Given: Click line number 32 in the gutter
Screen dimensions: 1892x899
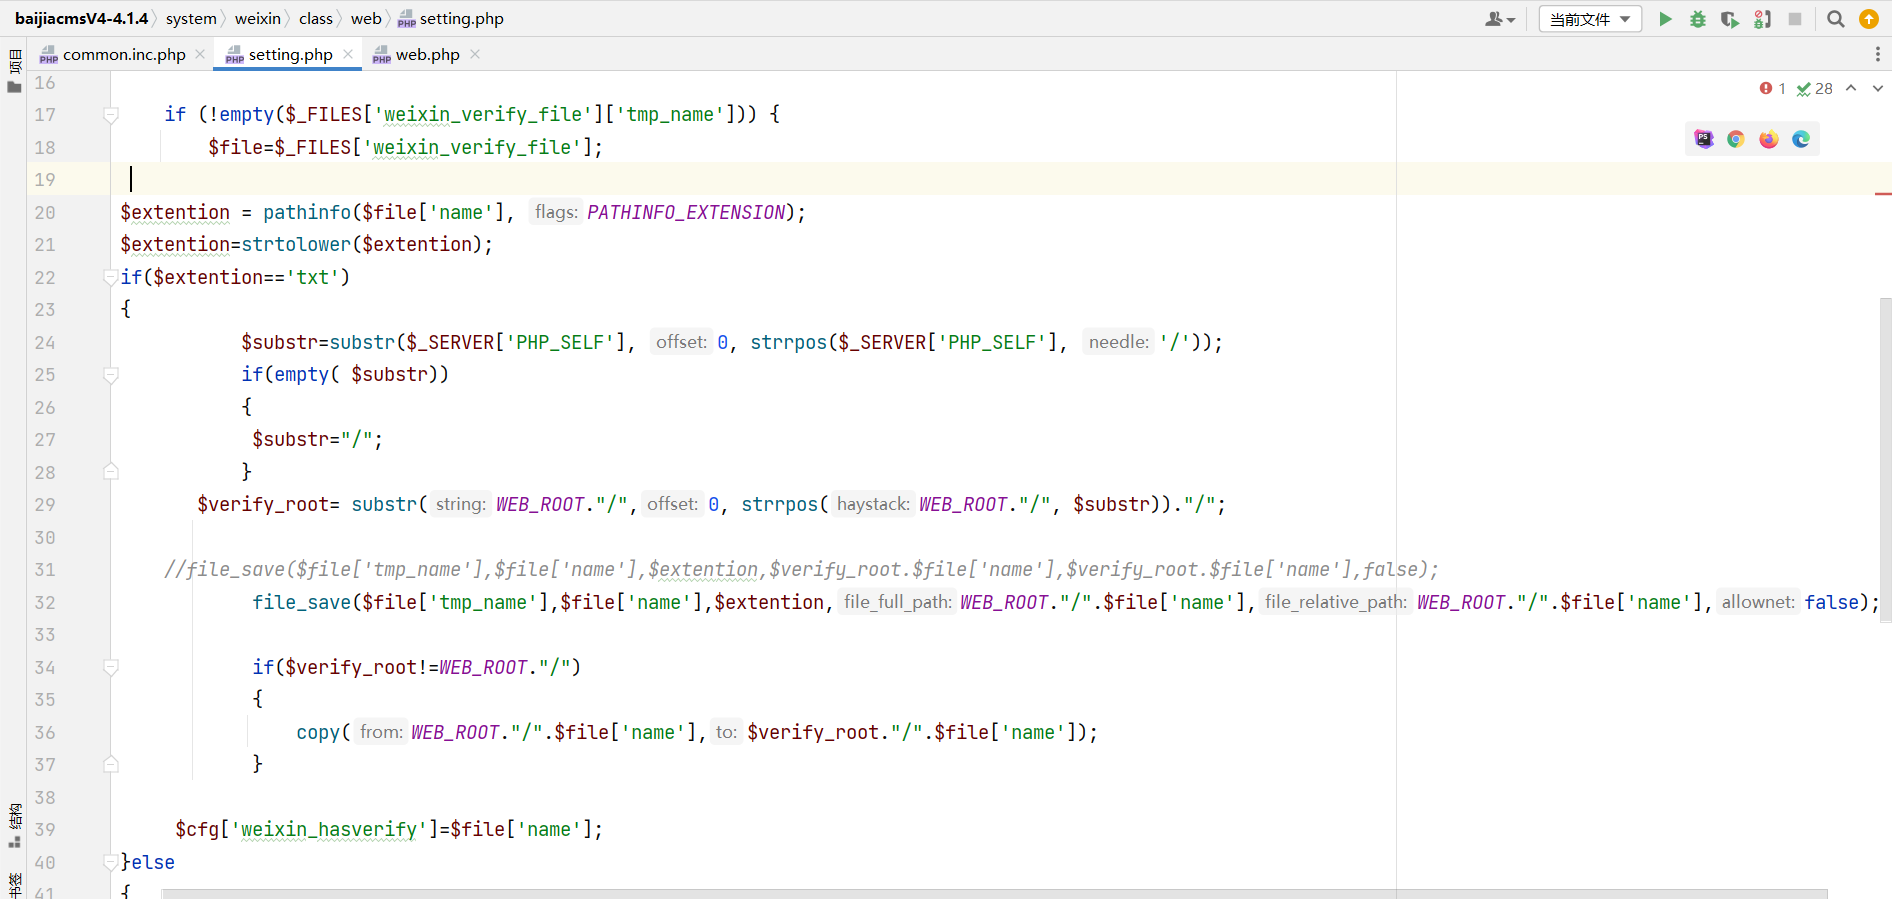Looking at the screenshot, I should click(x=45, y=602).
